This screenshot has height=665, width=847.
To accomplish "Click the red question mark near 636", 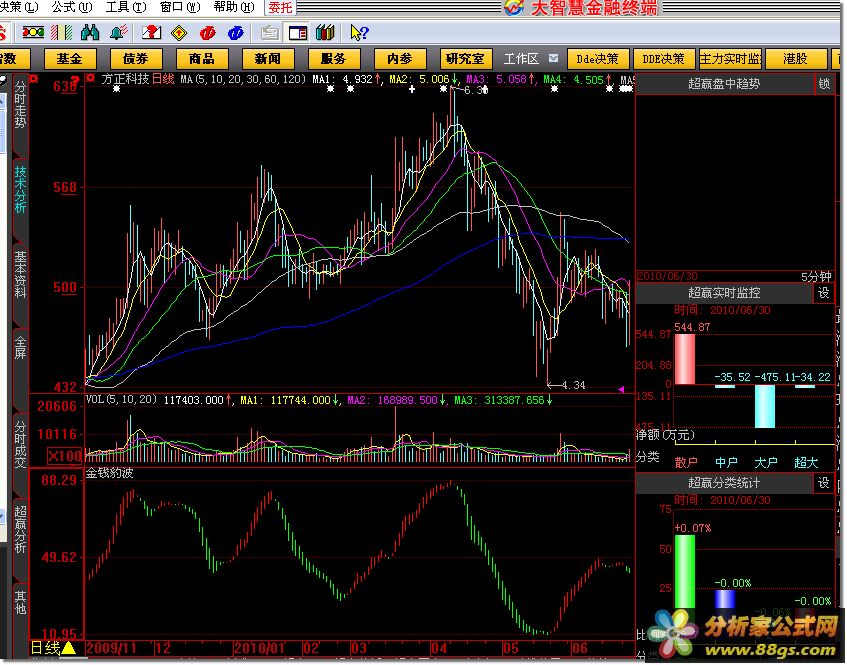I will pyautogui.click(x=75, y=80).
